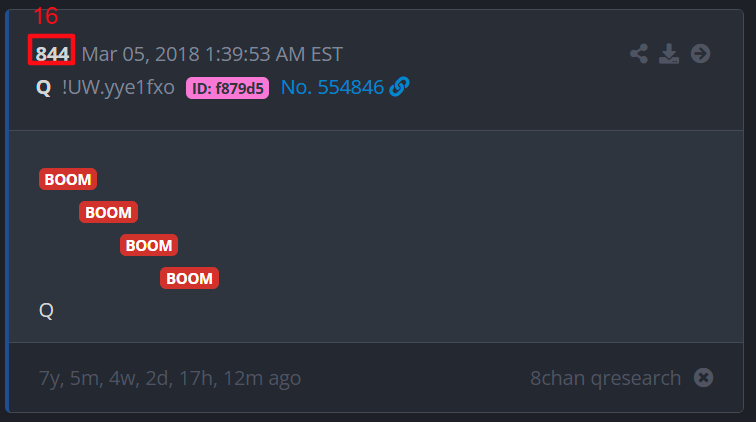This screenshot has width=756, height=422.
Task: Click the chain link icon beside No. 554846
Action: [399, 87]
